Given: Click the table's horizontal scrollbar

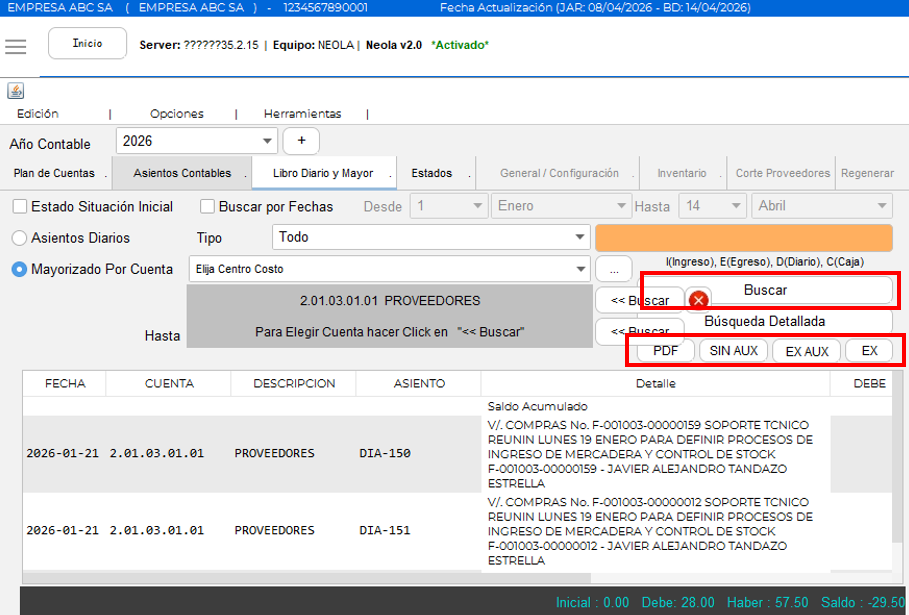Looking at the screenshot, I should point(307,578).
